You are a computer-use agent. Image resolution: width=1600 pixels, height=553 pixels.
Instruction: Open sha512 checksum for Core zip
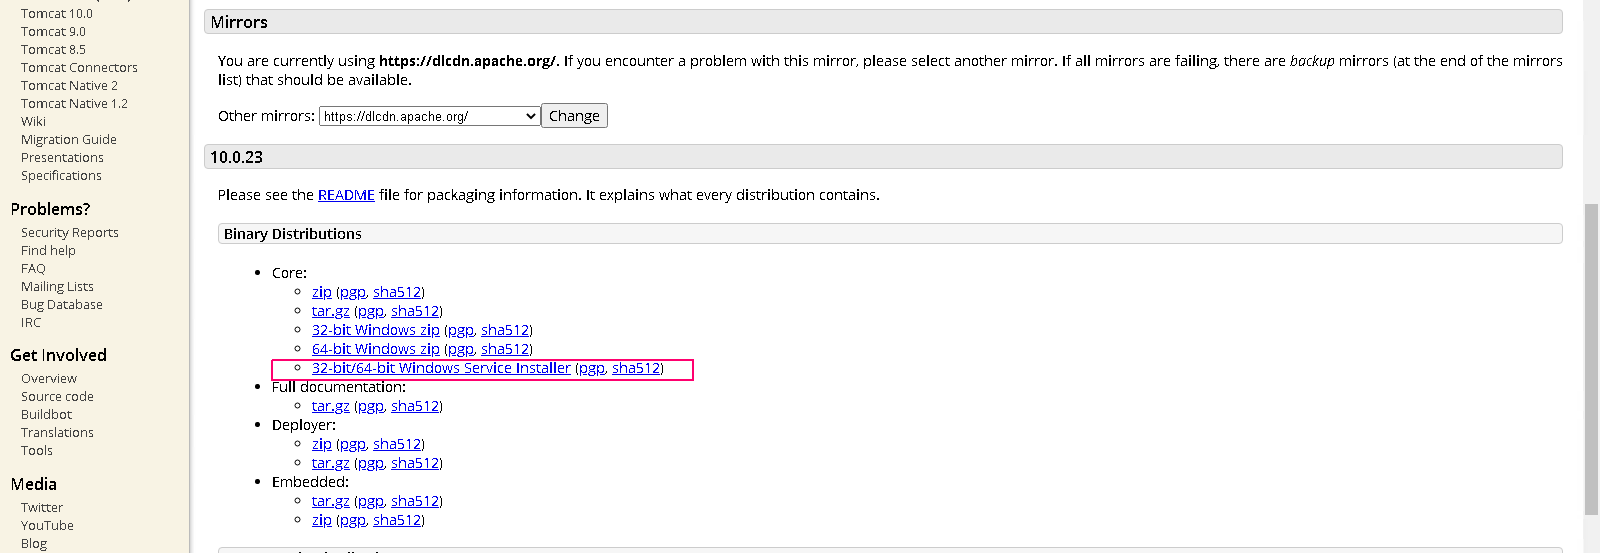[x=397, y=292]
